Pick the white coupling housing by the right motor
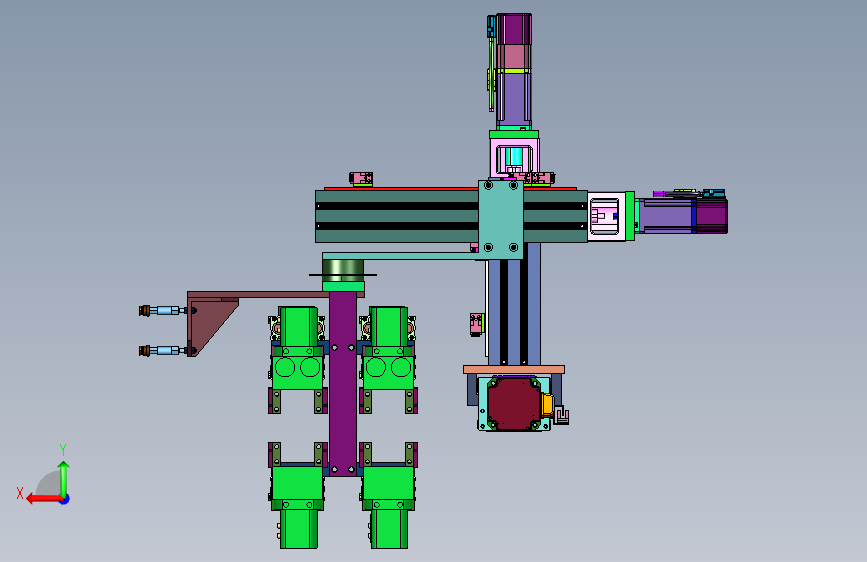Screen dimensions: 867x562 (607, 216)
